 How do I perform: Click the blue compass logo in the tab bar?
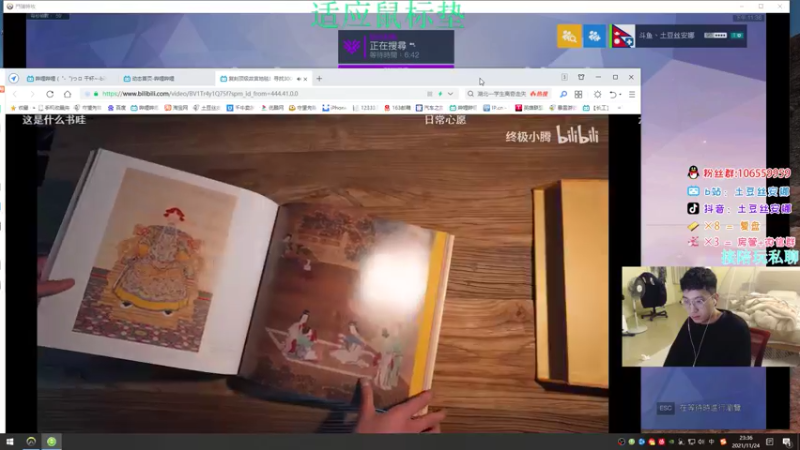click(14, 78)
